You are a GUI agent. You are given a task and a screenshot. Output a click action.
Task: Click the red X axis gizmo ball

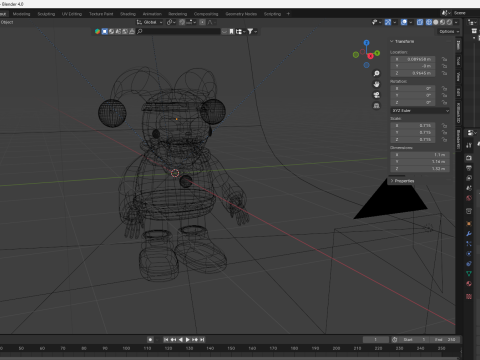[370, 56]
